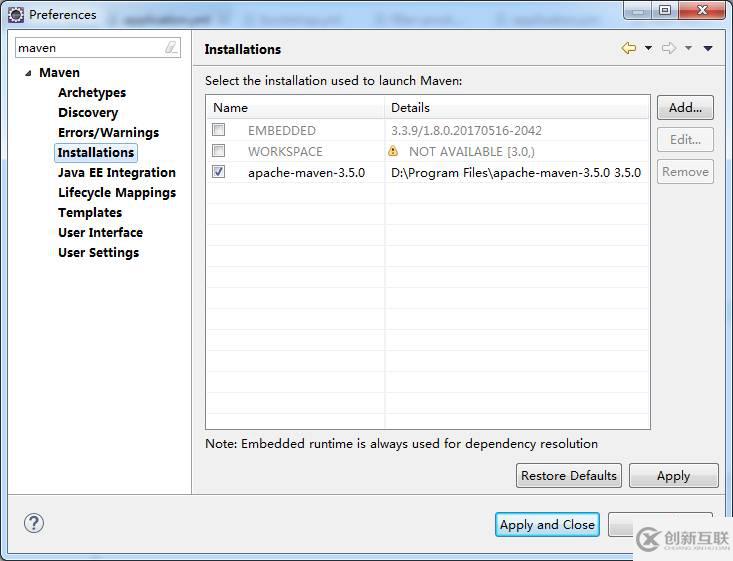This screenshot has width=733, height=561.
Task: Click the forward navigation arrow icon
Action: (668, 48)
